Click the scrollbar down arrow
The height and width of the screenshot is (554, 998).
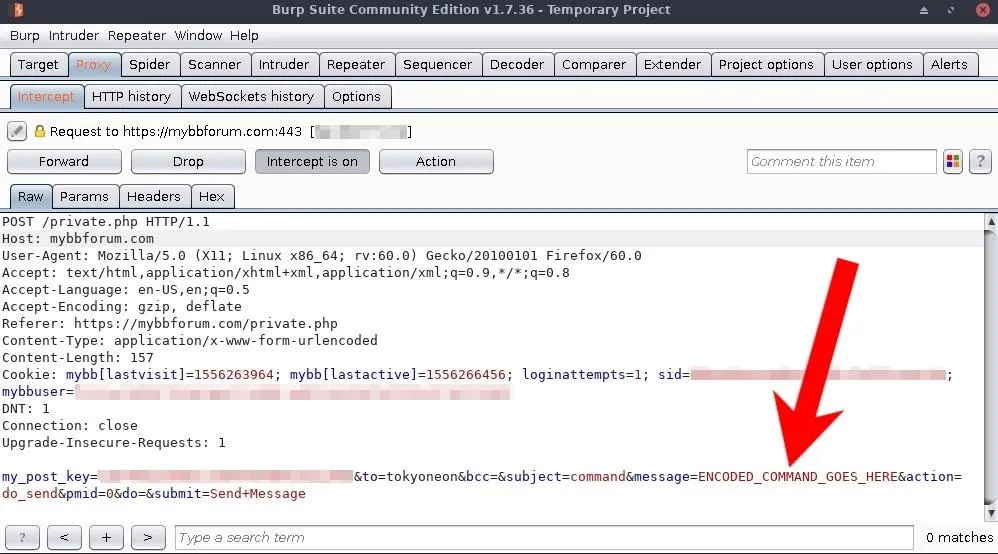coord(990,513)
